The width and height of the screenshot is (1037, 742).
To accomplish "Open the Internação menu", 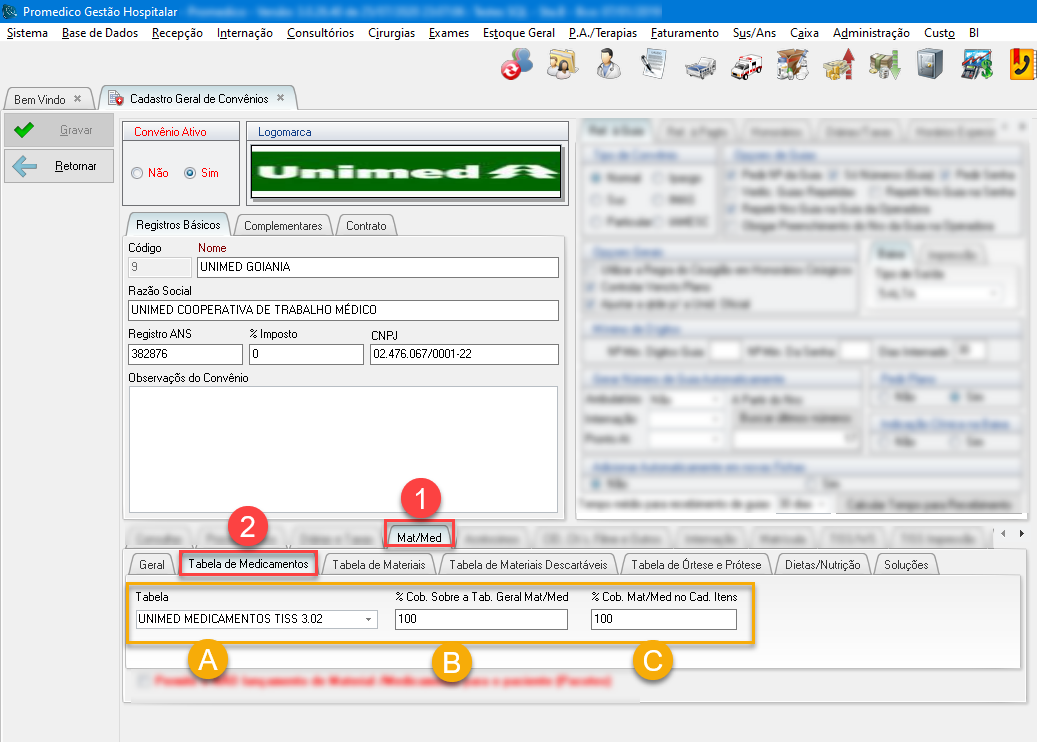I will point(245,33).
